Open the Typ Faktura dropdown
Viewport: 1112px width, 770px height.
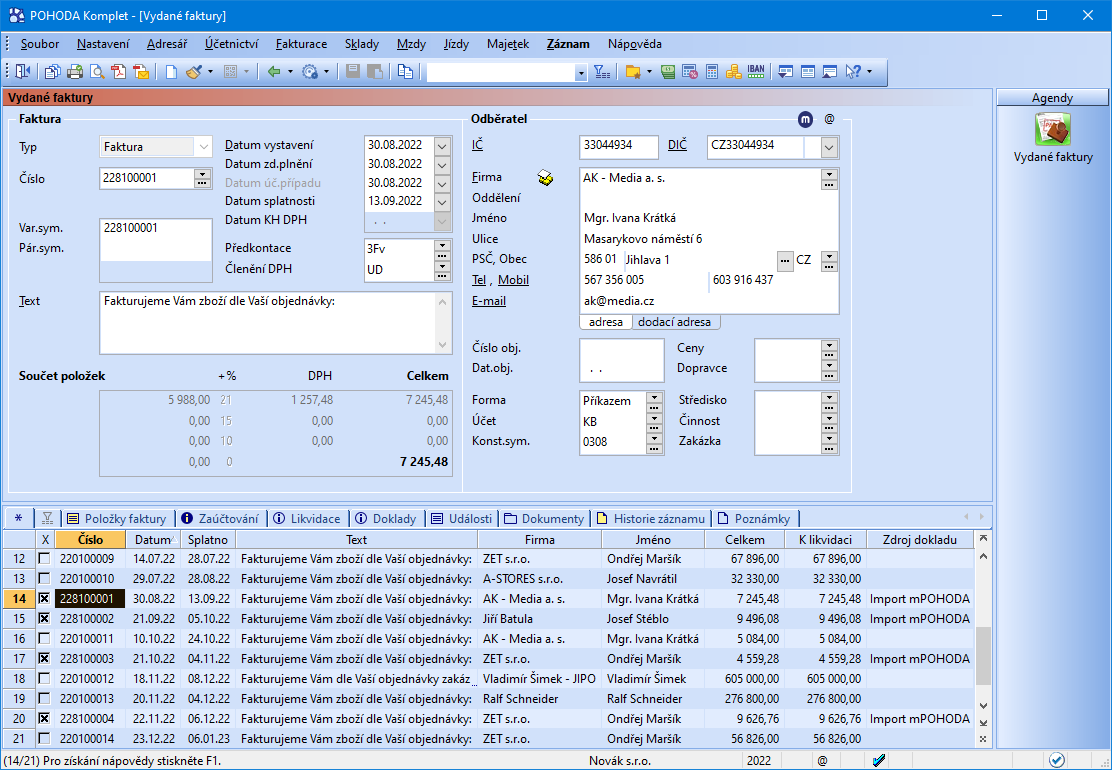(204, 147)
